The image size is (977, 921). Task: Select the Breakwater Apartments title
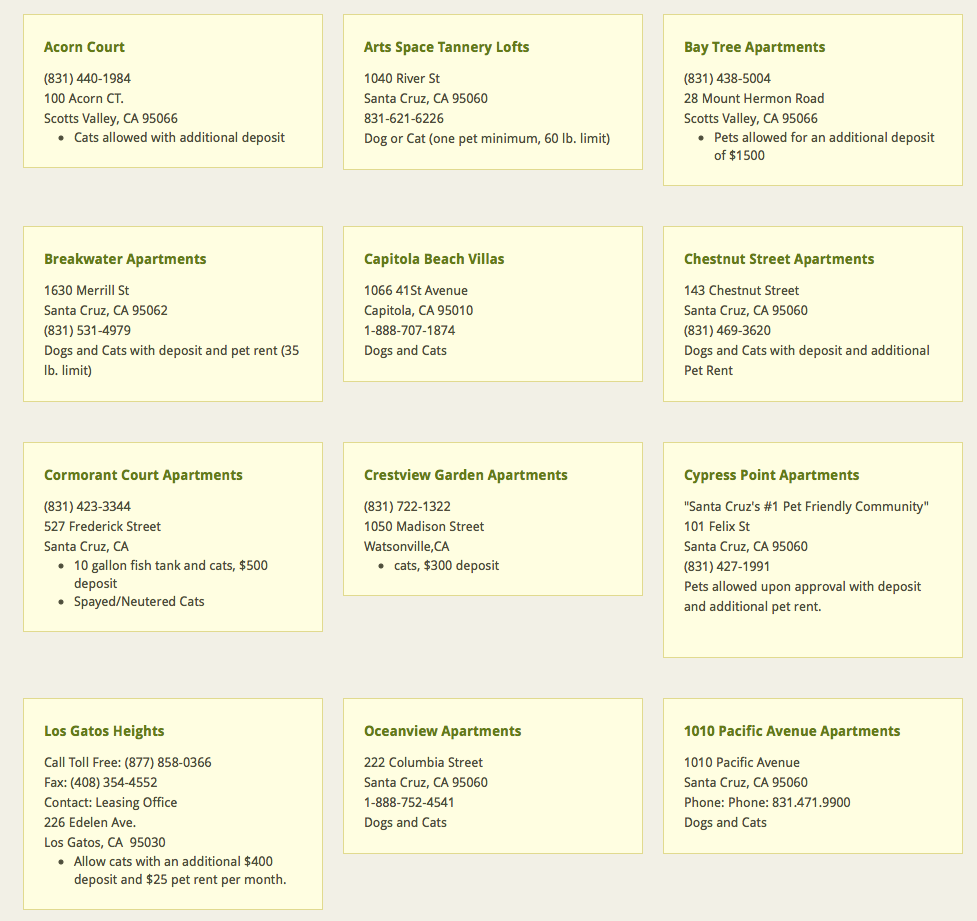point(125,259)
